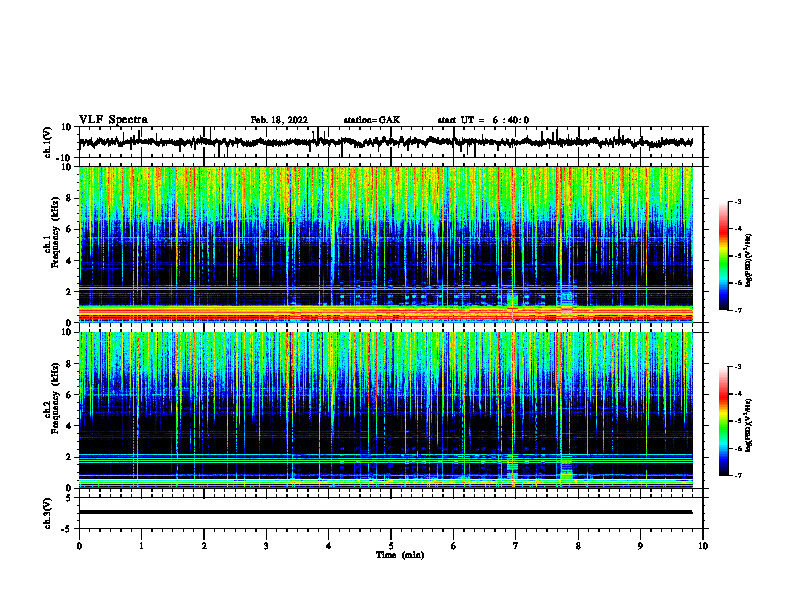Screen dimensions: 792x612
Task: Click the "-5" label on ch.1 color bar
Action: [737, 256]
